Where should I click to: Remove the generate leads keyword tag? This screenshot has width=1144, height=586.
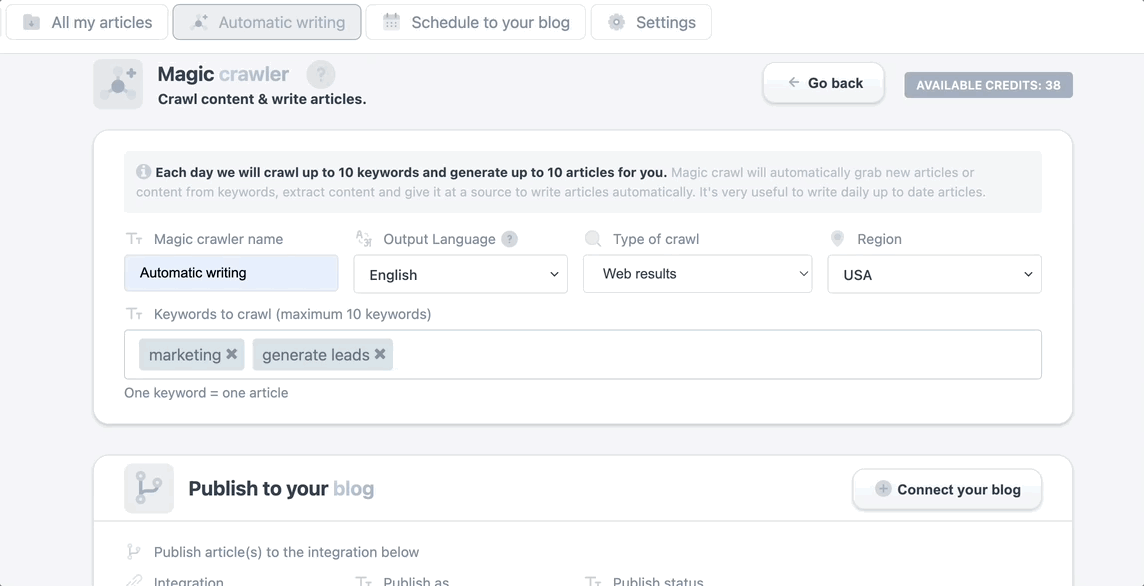pos(380,354)
